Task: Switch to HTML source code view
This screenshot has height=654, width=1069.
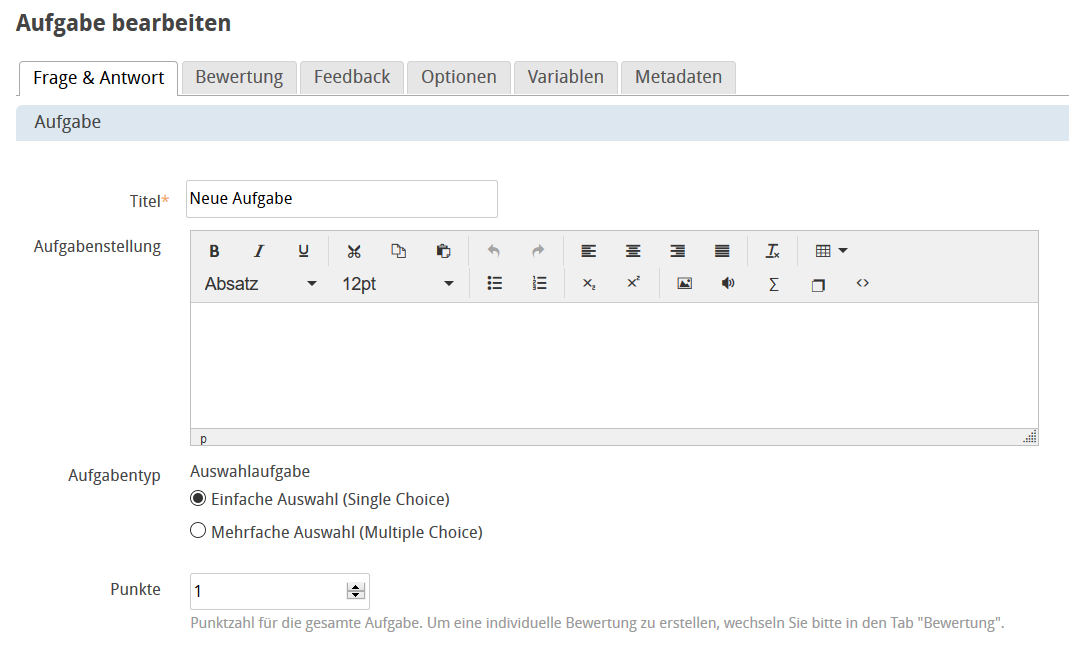Action: pos(862,284)
